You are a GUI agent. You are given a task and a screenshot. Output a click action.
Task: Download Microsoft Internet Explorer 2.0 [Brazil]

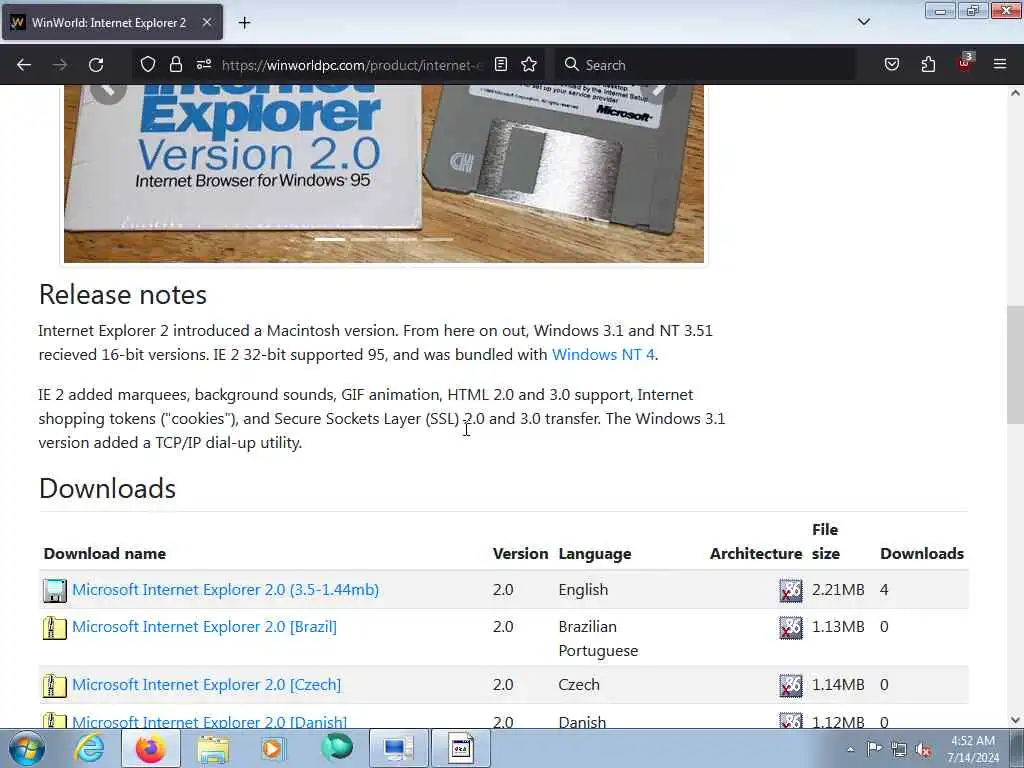204,627
